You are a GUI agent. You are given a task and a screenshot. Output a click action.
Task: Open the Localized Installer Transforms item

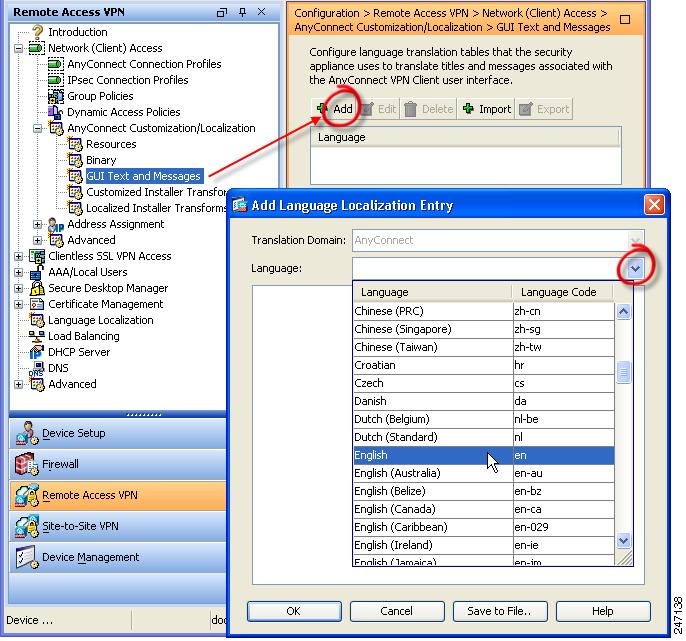pos(156,208)
